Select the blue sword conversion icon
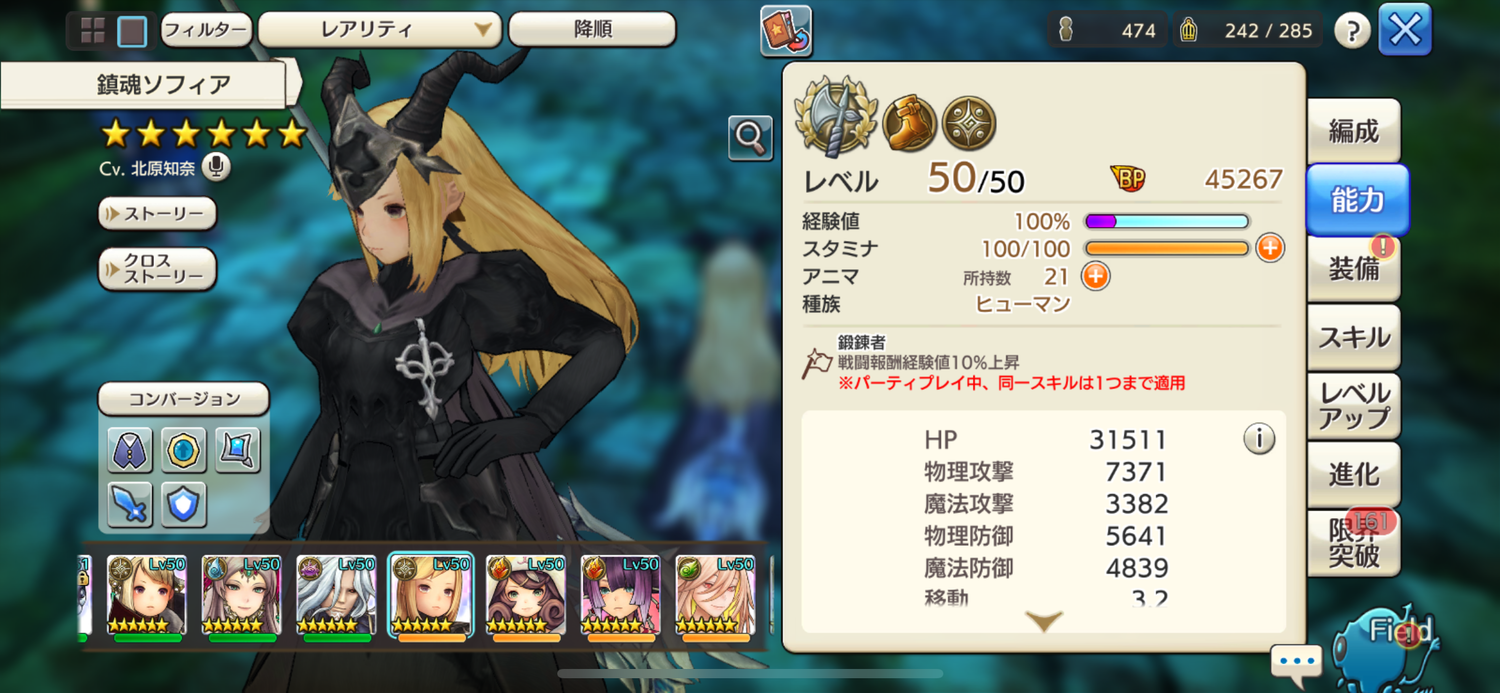This screenshot has height=693, width=1500. [130, 504]
